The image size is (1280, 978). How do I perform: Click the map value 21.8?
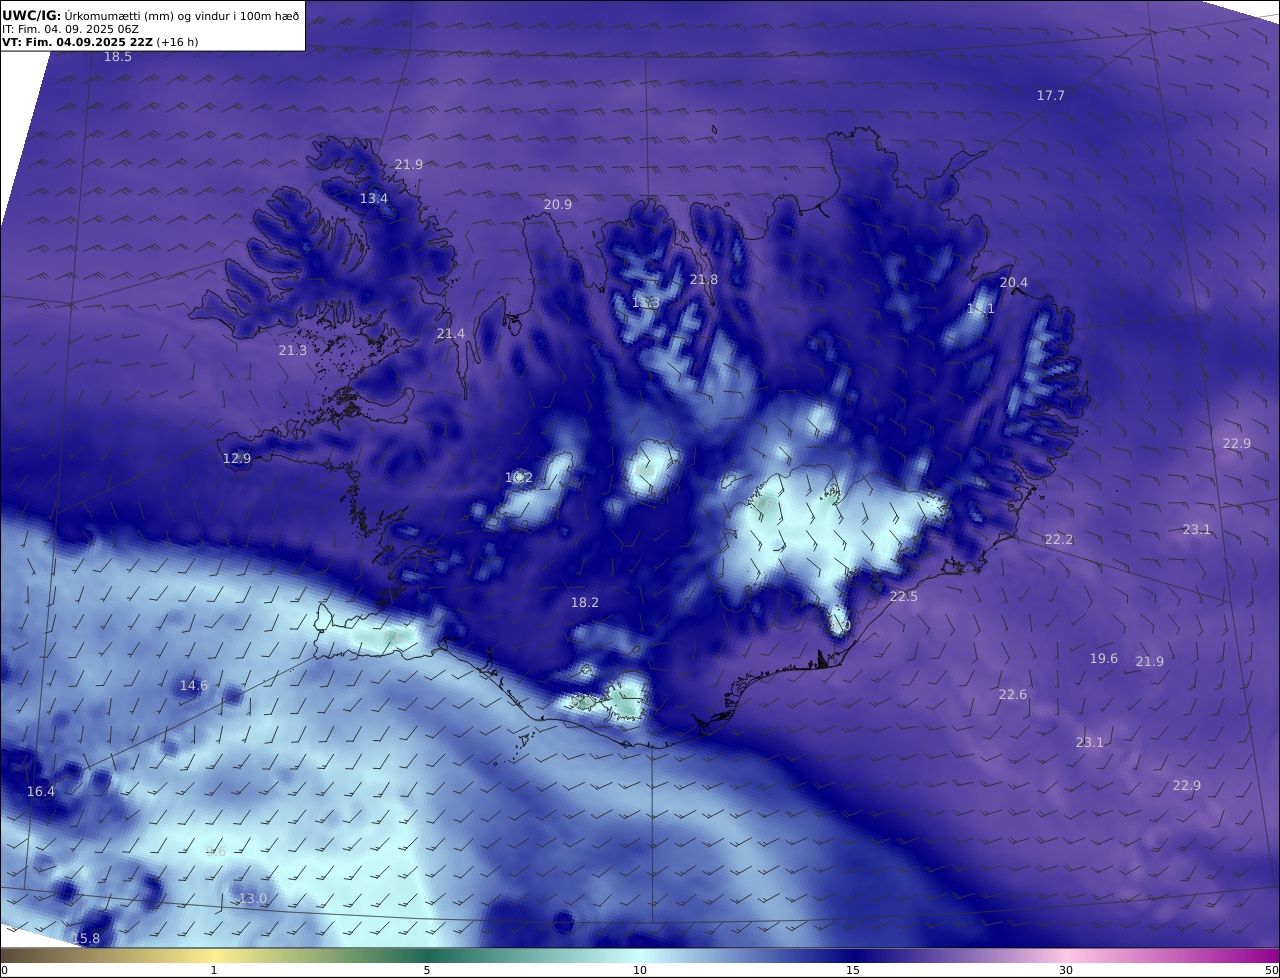[704, 280]
